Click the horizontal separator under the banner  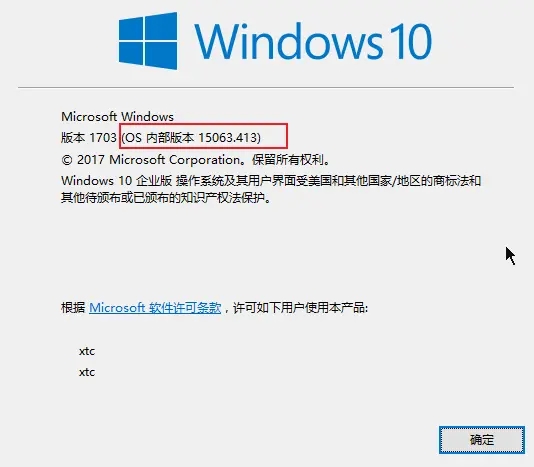pyautogui.click(x=266, y=88)
